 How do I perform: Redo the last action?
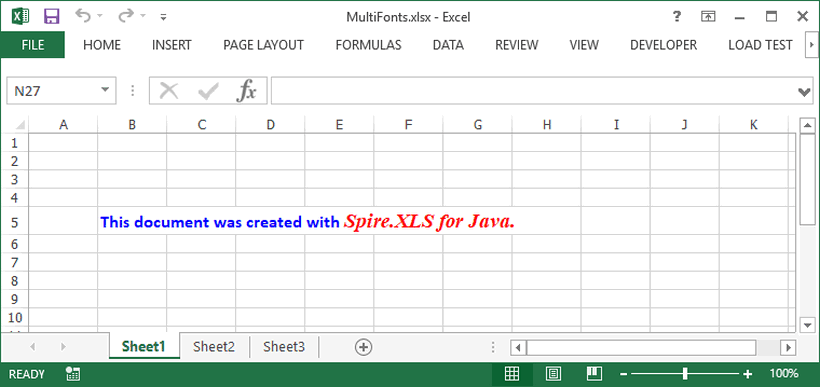point(126,16)
